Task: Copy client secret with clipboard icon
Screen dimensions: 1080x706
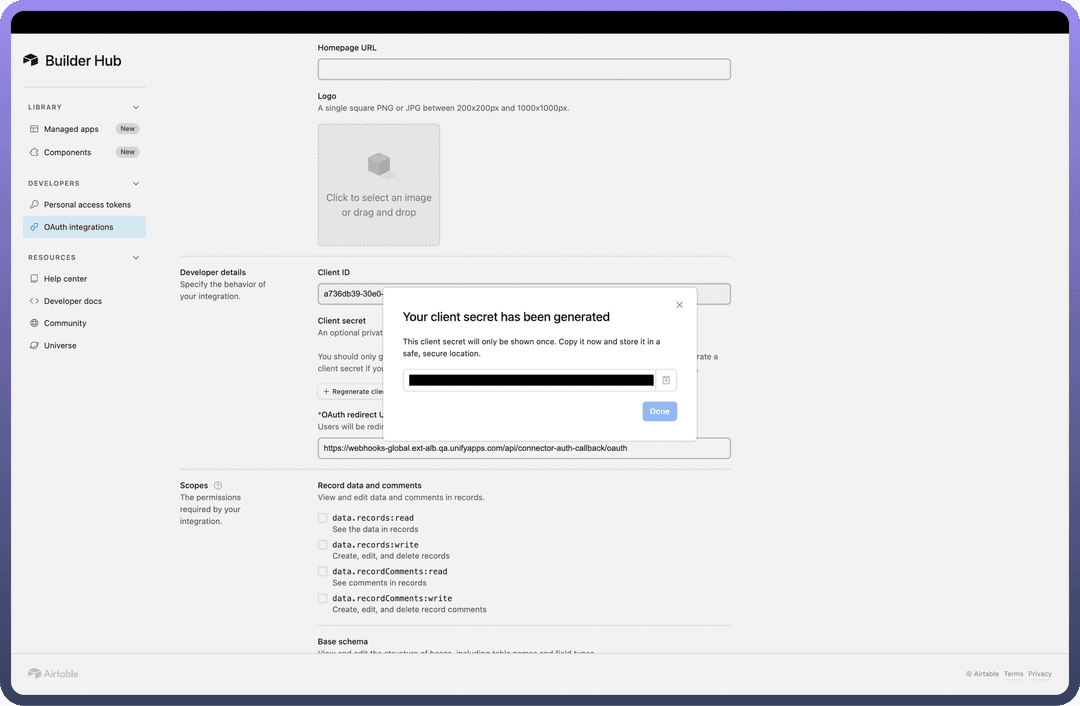Action: click(666, 380)
